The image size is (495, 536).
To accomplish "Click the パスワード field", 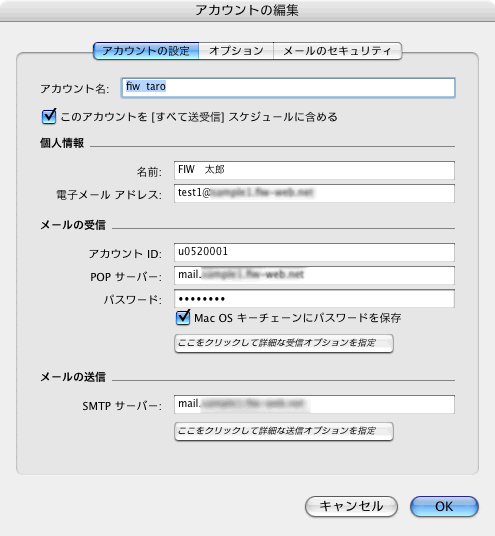I will [314, 299].
